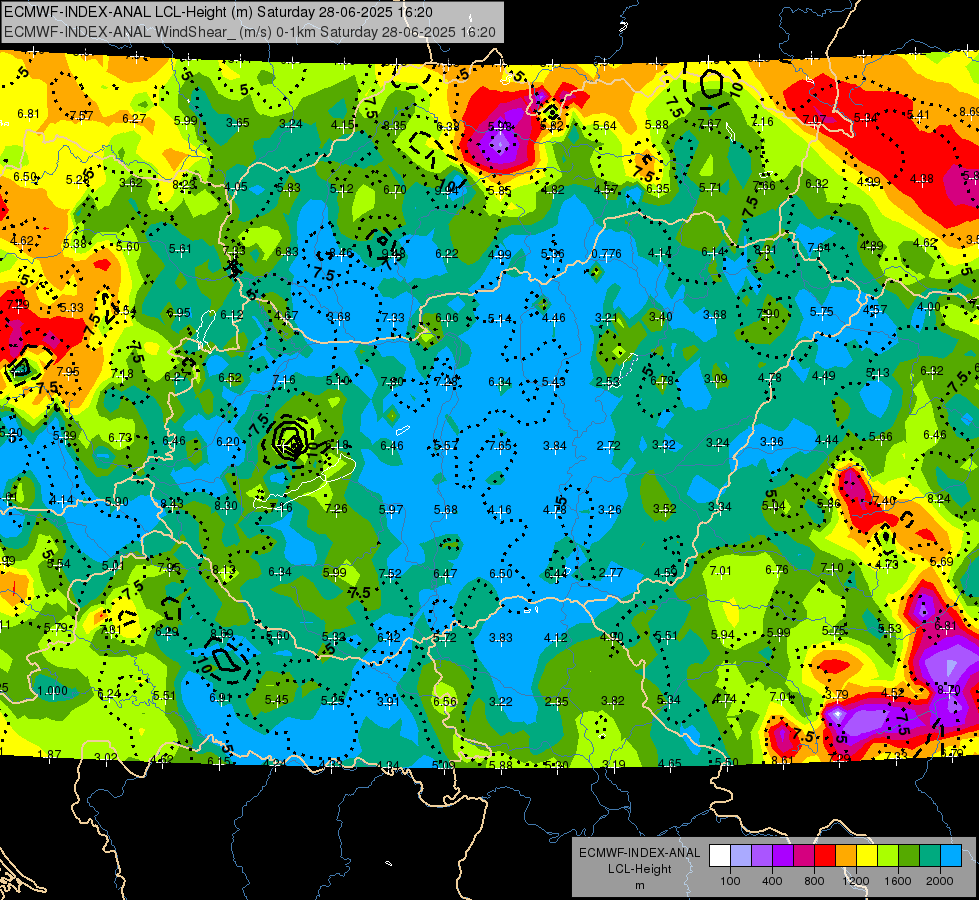Click the grid value 7.57
The image size is (979, 900).
(81, 116)
